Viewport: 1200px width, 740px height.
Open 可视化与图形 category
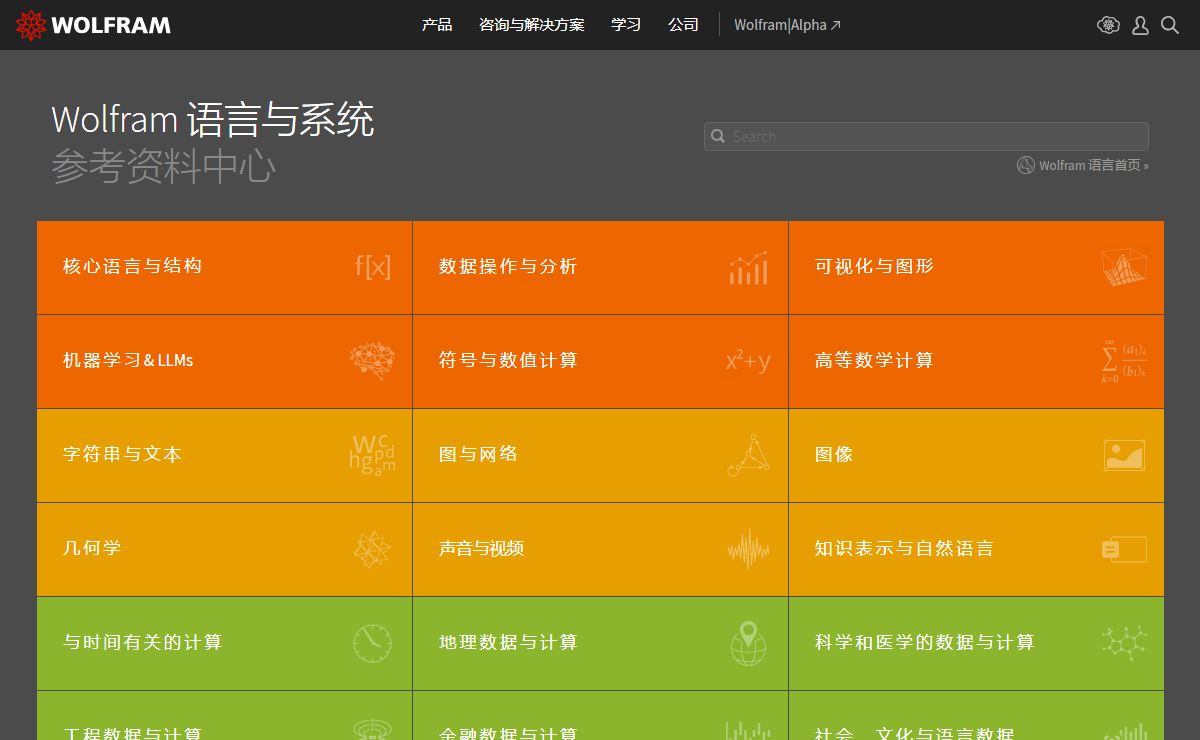tap(976, 267)
